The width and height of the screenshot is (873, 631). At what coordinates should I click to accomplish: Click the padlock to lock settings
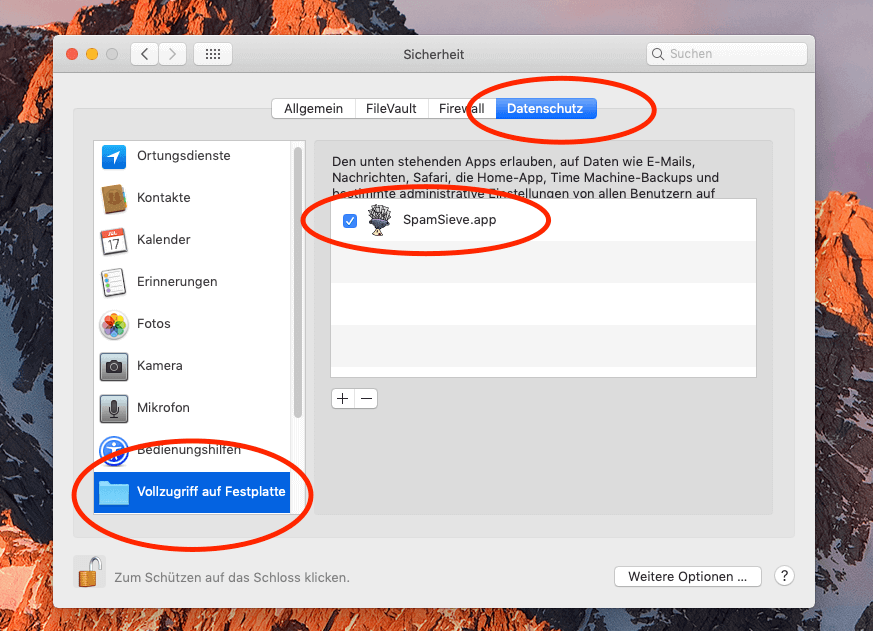(90, 573)
